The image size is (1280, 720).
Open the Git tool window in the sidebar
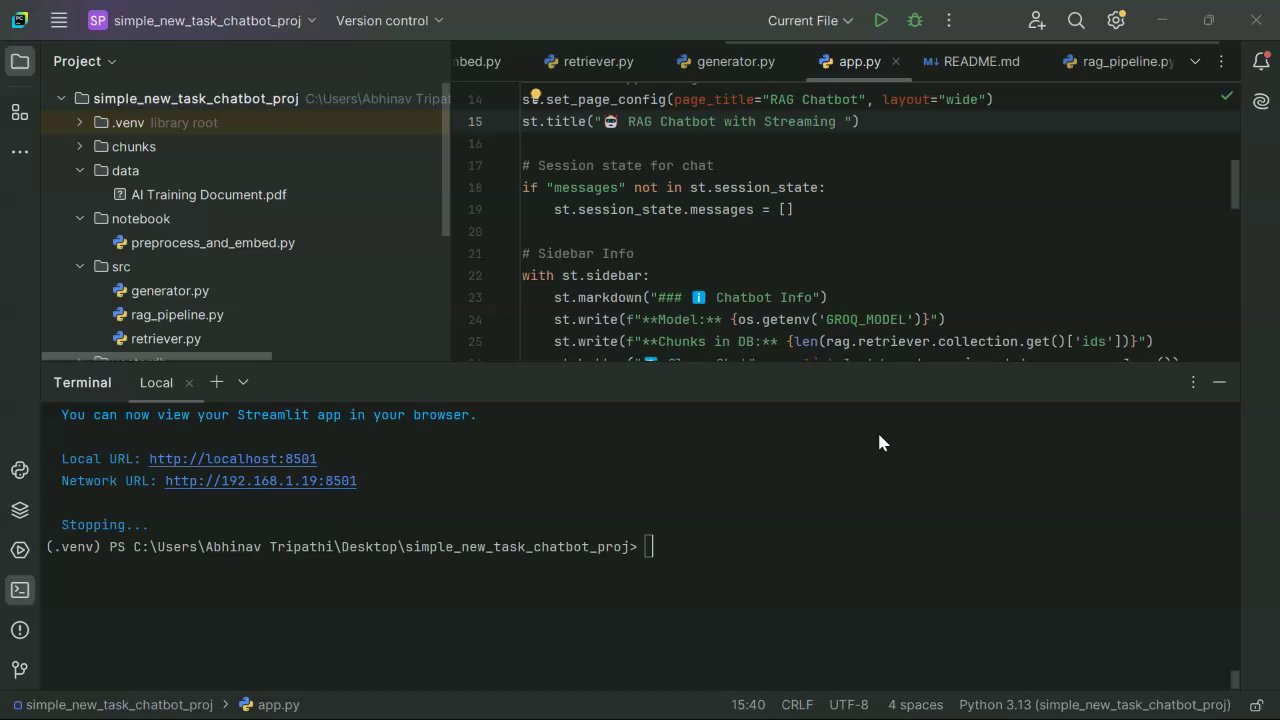[x=19, y=670]
